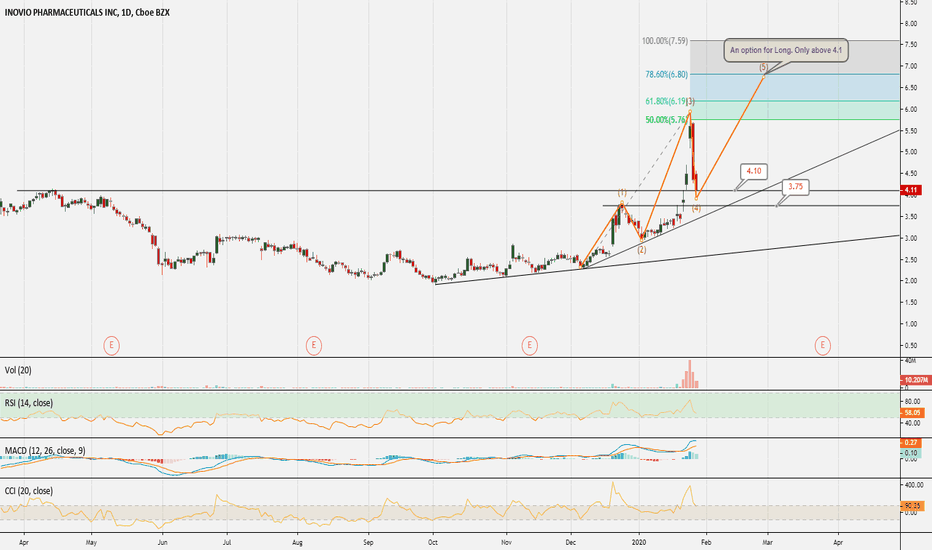The width and height of the screenshot is (932, 550).
Task: Click the 100.00%(7.59) Fibonacci level label
Action: pyautogui.click(x=665, y=41)
